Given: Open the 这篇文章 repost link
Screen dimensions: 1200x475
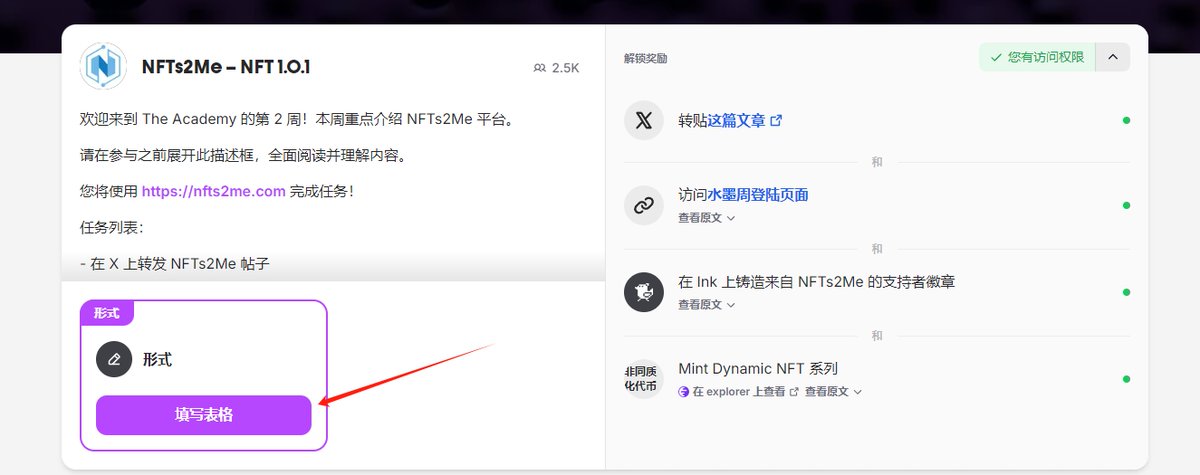Looking at the screenshot, I should [737, 120].
